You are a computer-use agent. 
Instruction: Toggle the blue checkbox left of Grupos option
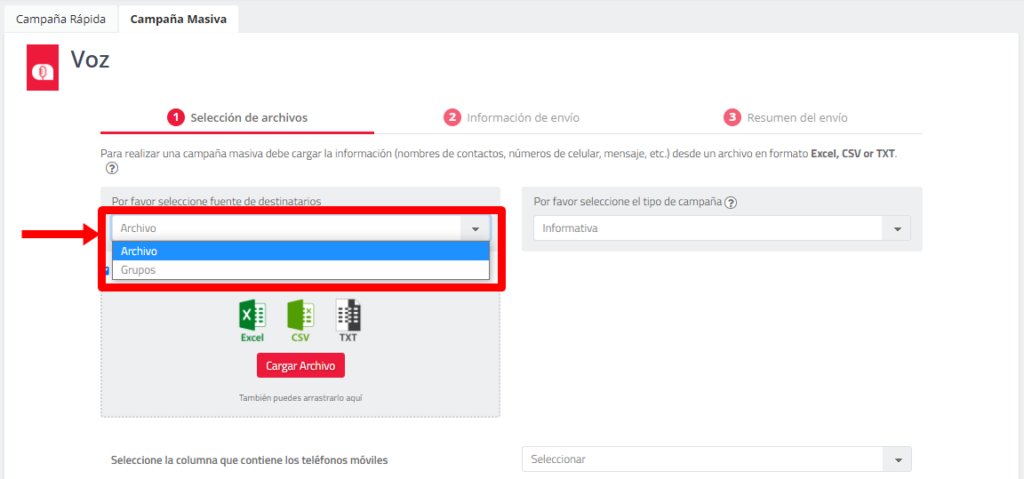pos(106,270)
